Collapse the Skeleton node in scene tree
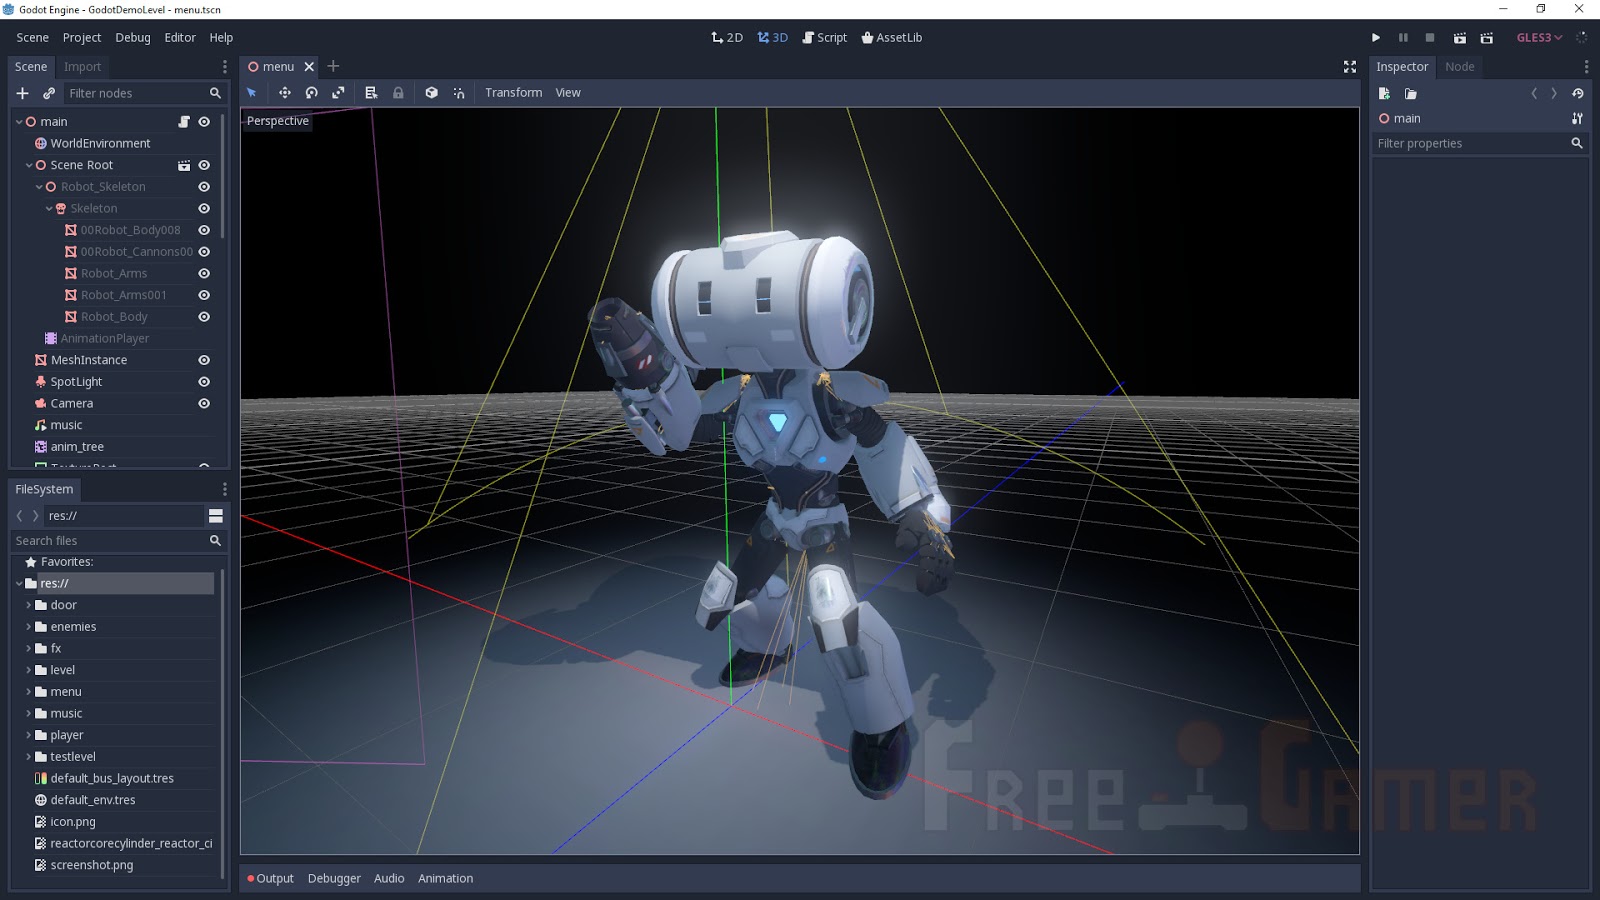Screen dimensions: 1600x900 [49, 209]
